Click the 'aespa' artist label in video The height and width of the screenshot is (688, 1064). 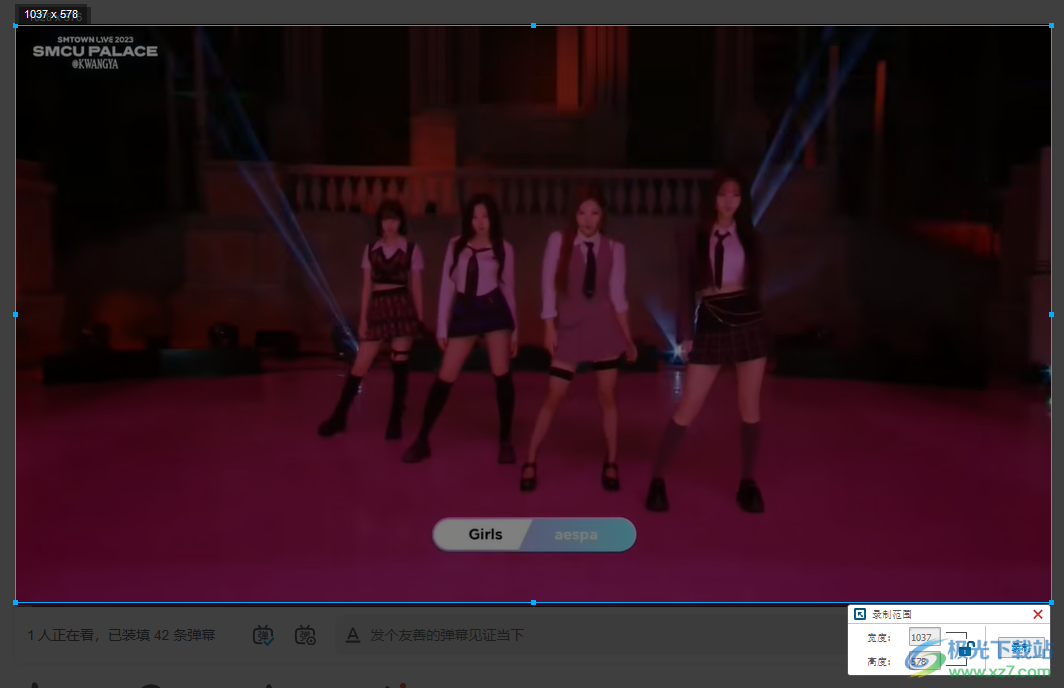pyautogui.click(x=575, y=535)
